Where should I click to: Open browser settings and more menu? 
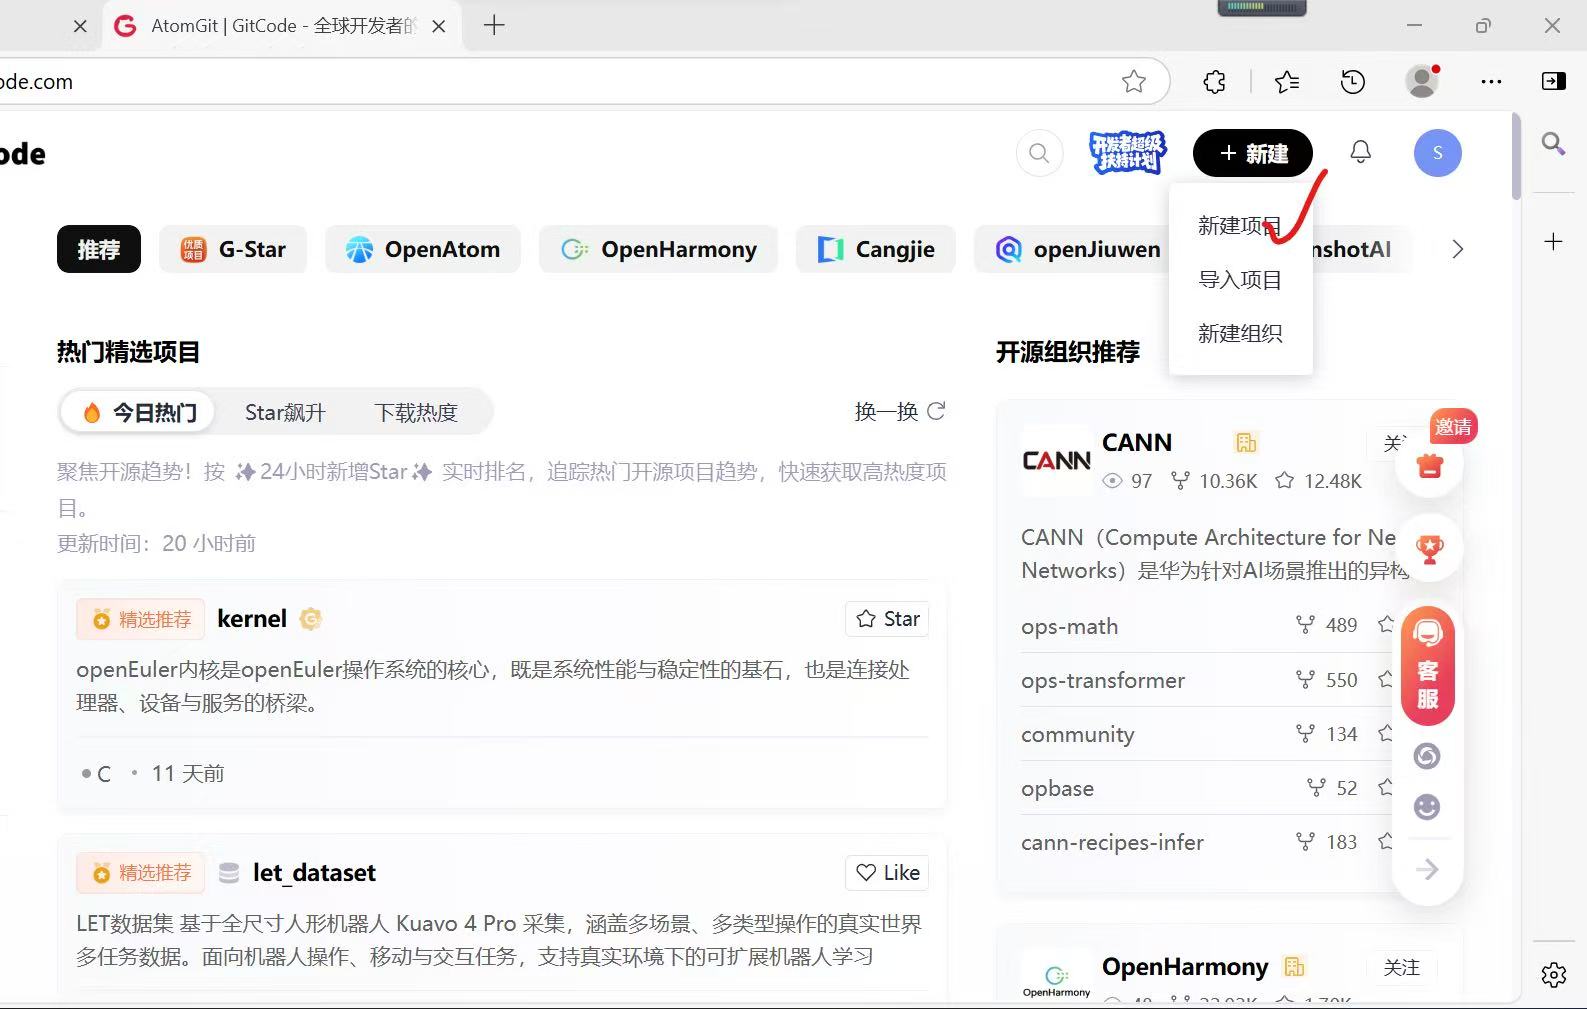[1491, 82]
